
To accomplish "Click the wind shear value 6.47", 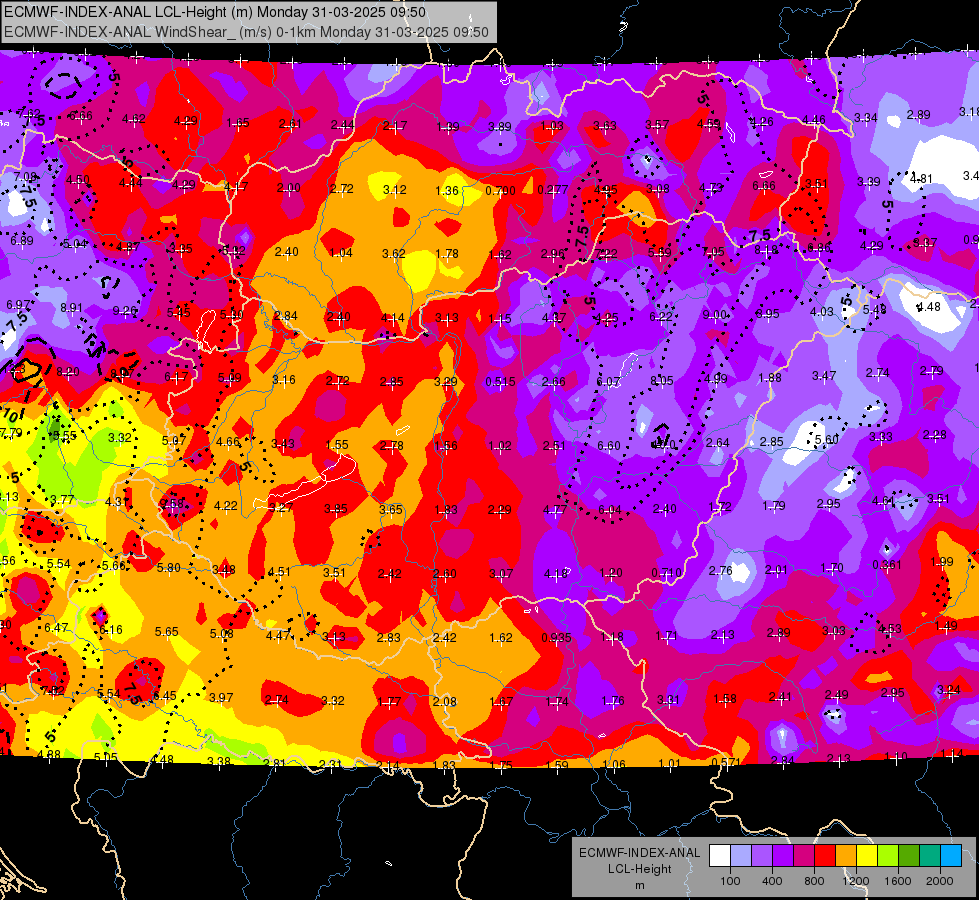I will click(56, 627).
